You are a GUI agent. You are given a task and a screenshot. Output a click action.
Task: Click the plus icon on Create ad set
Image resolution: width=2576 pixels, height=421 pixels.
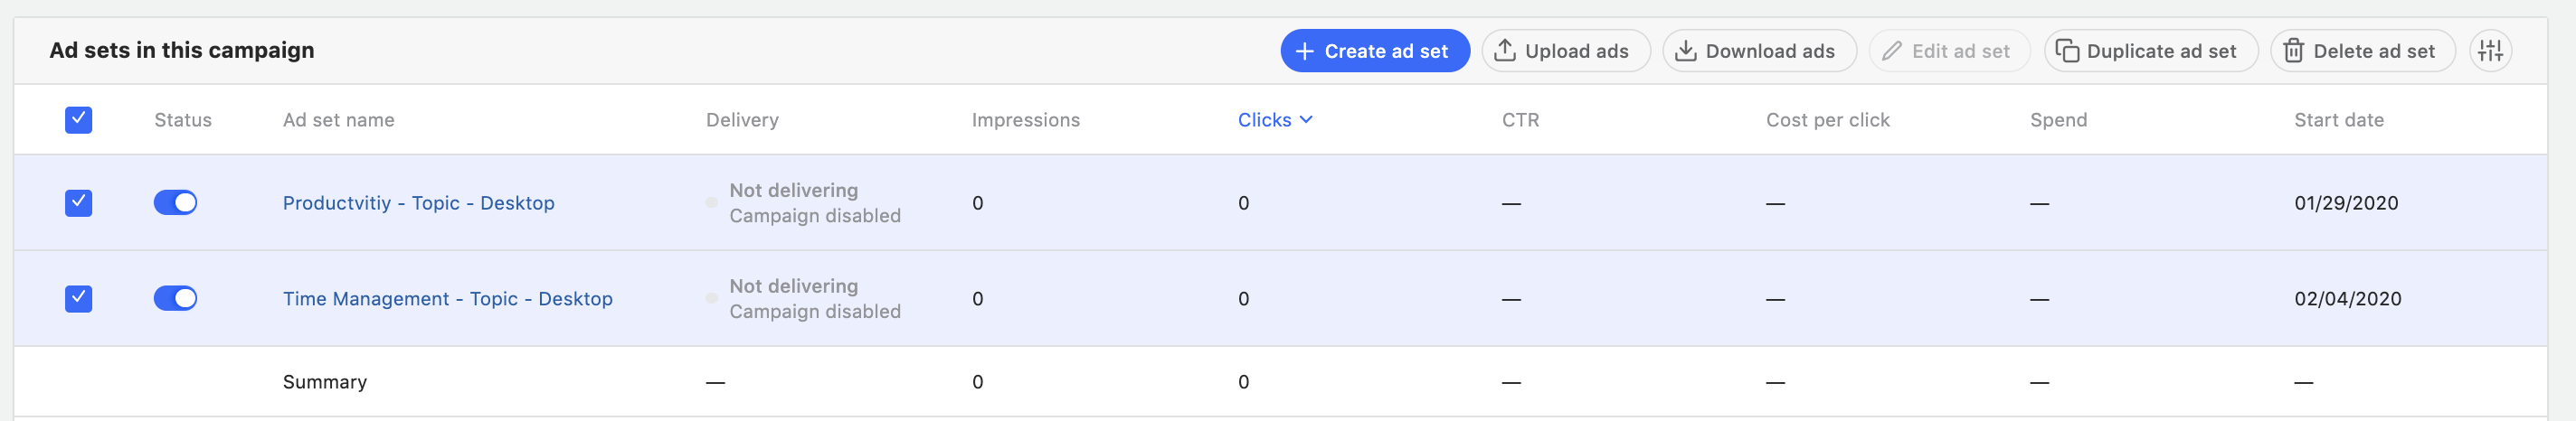tap(1304, 51)
